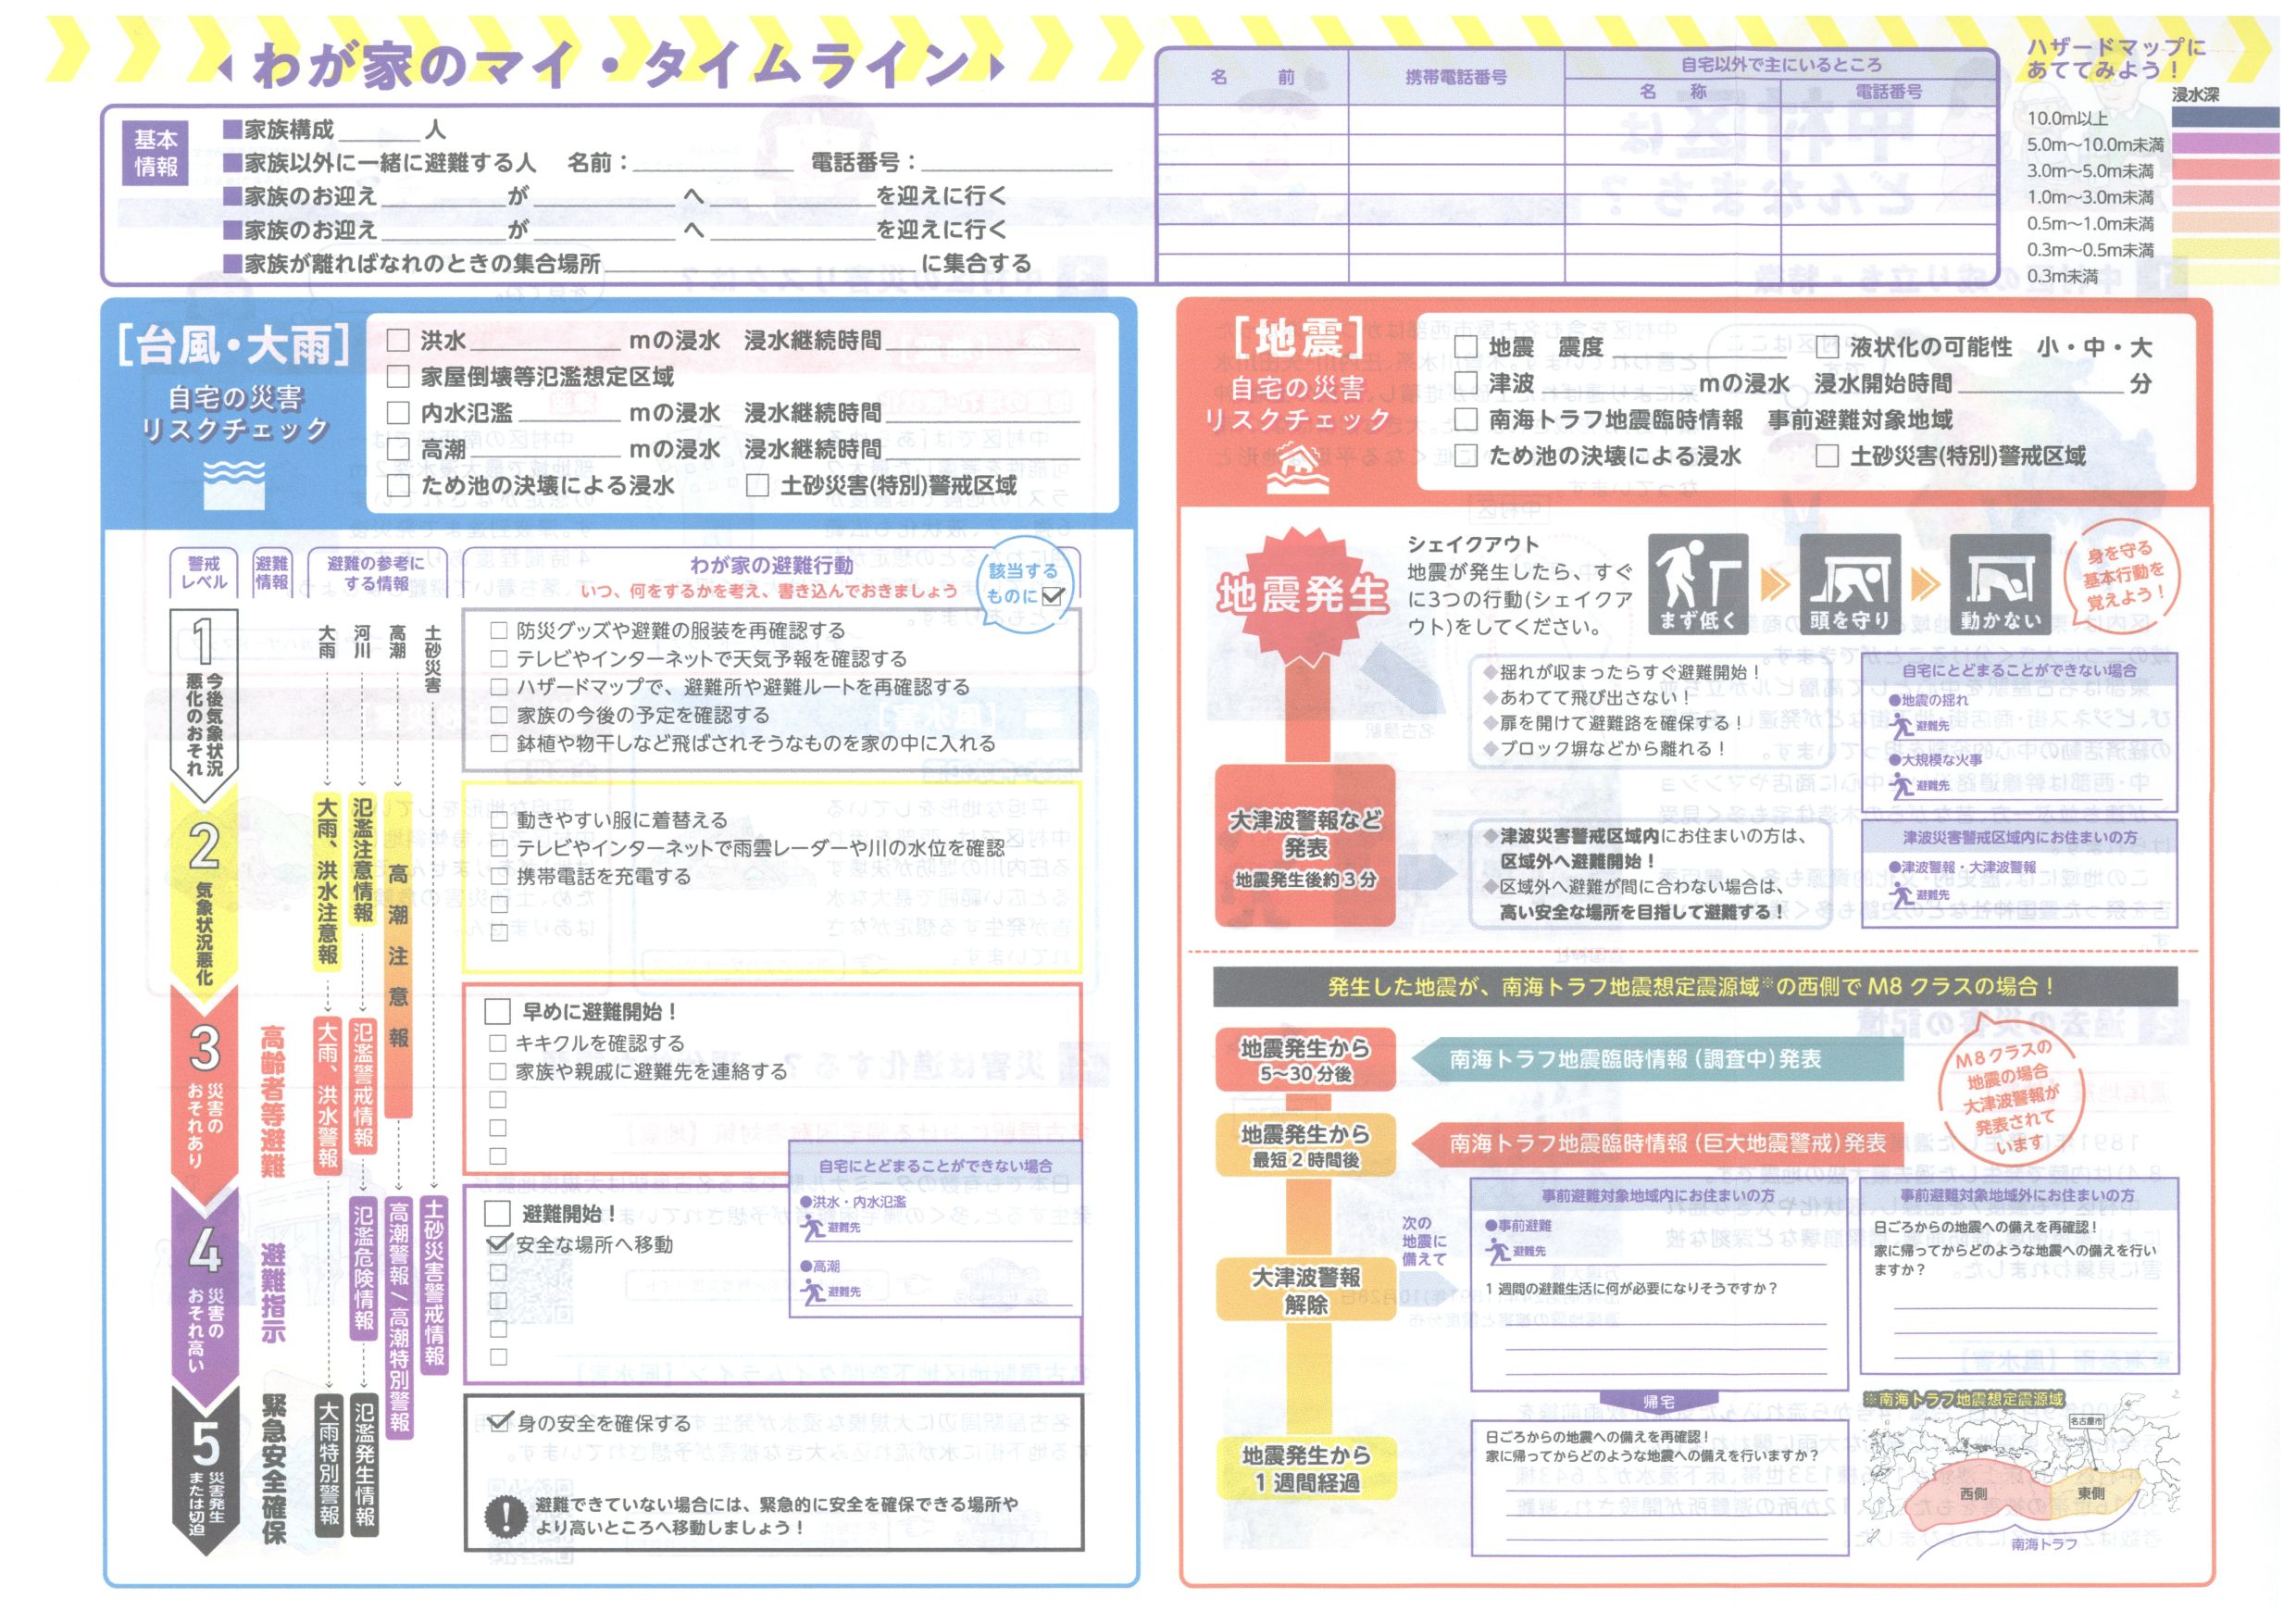
Task: Uncheck 身の安全を確保する checkbox
Action: coord(499,1422)
